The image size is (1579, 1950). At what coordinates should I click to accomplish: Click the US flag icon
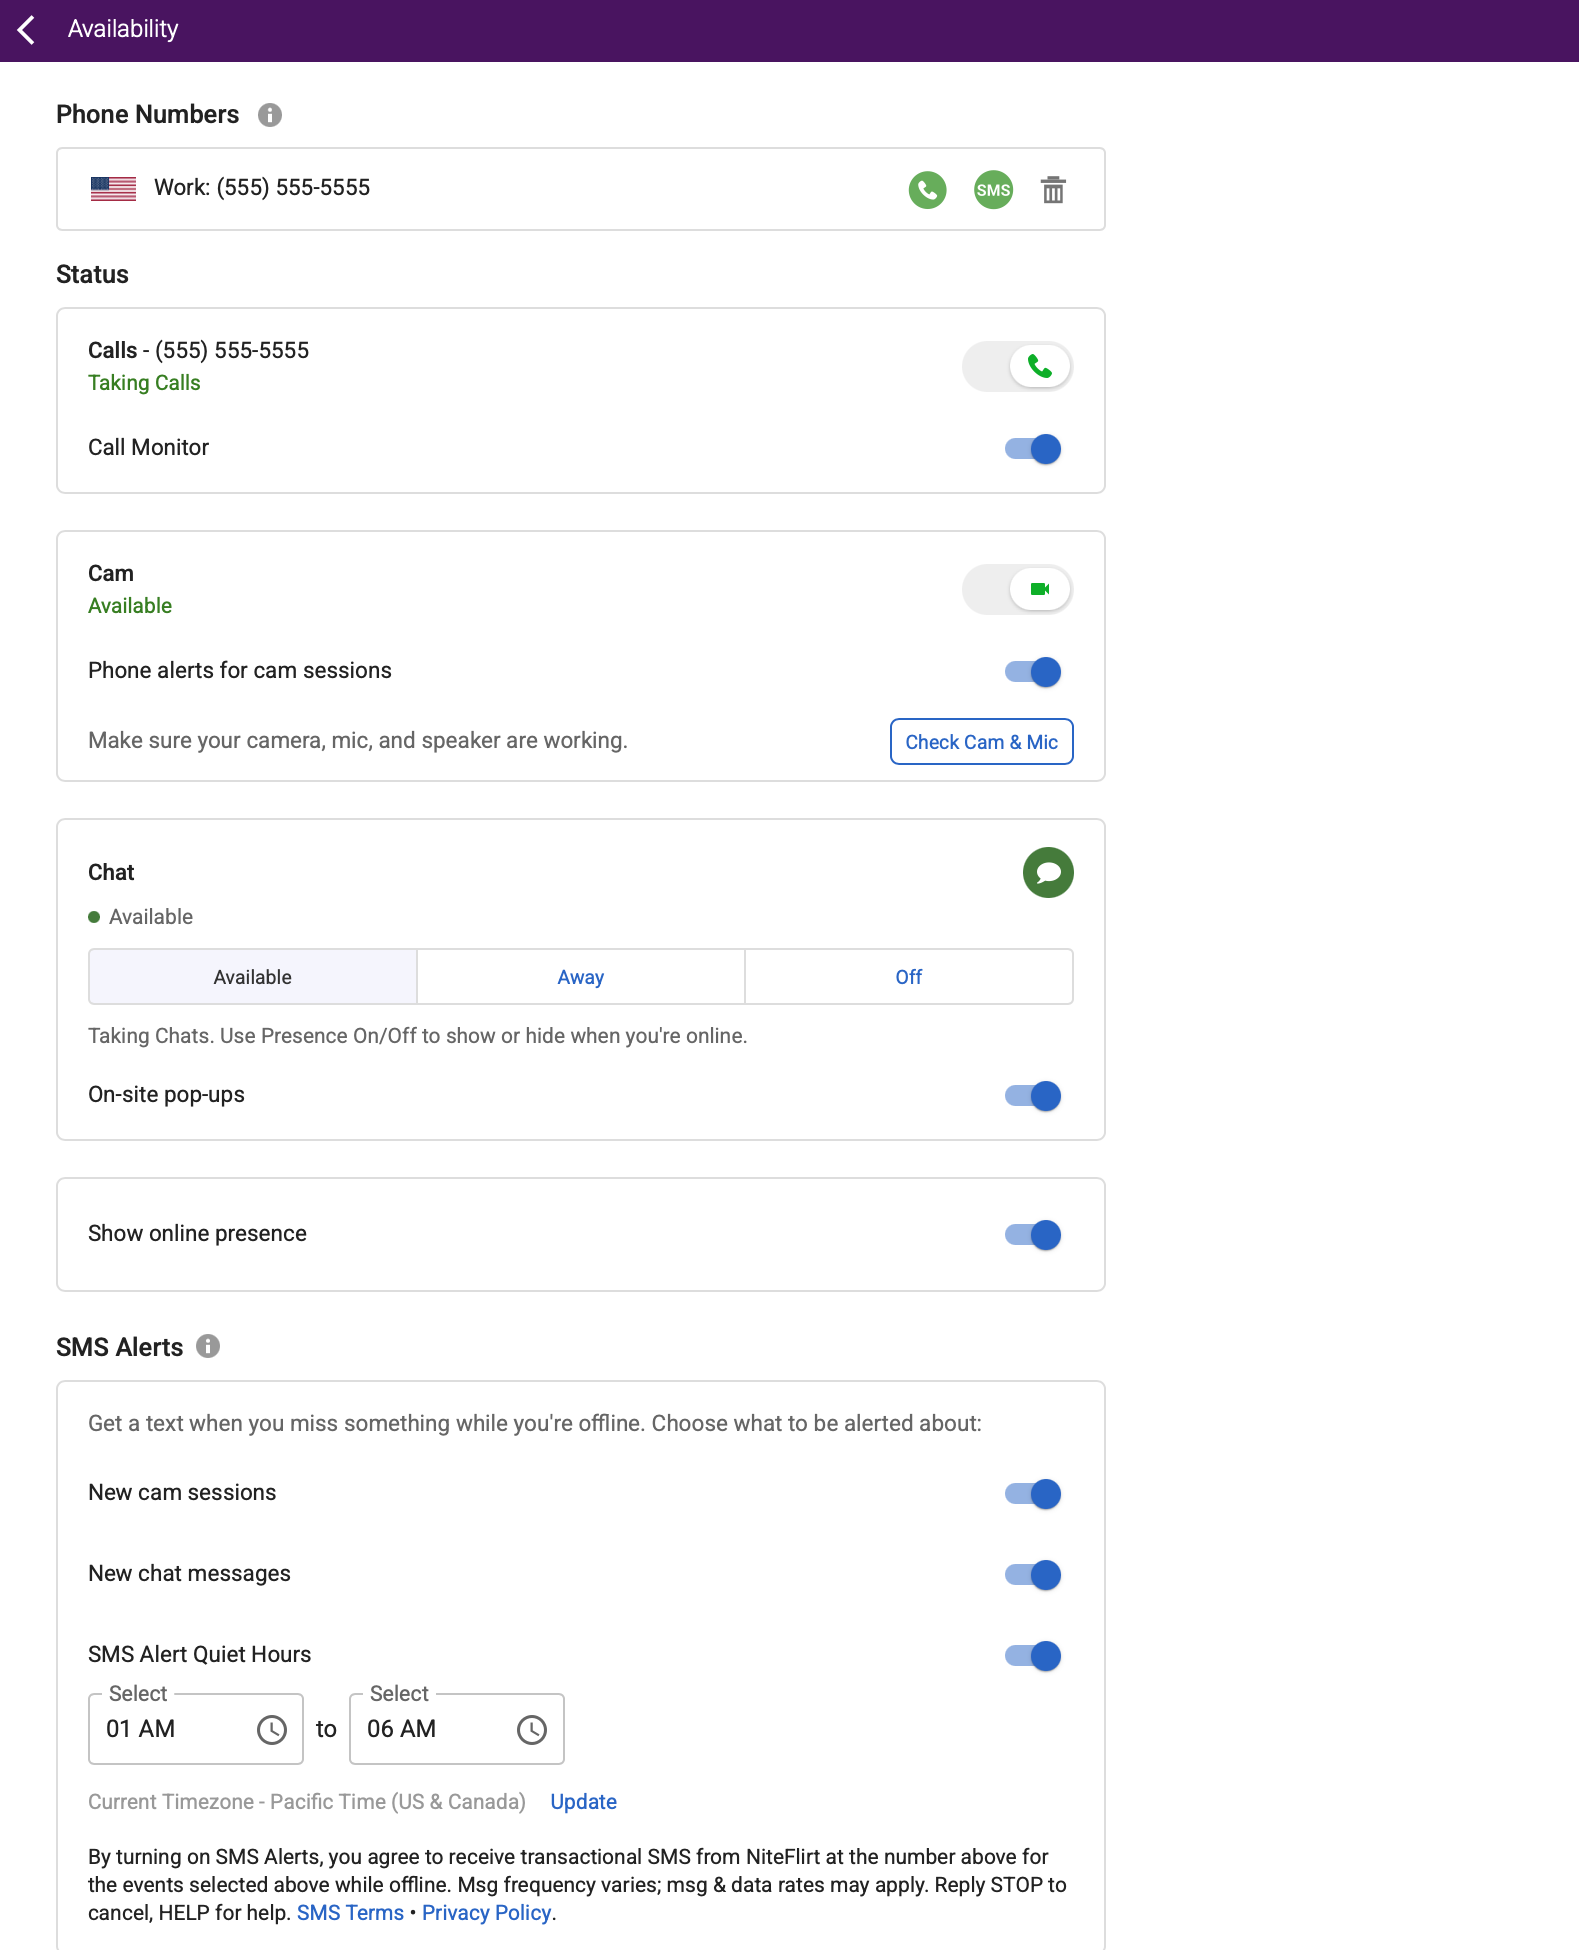point(113,188)
